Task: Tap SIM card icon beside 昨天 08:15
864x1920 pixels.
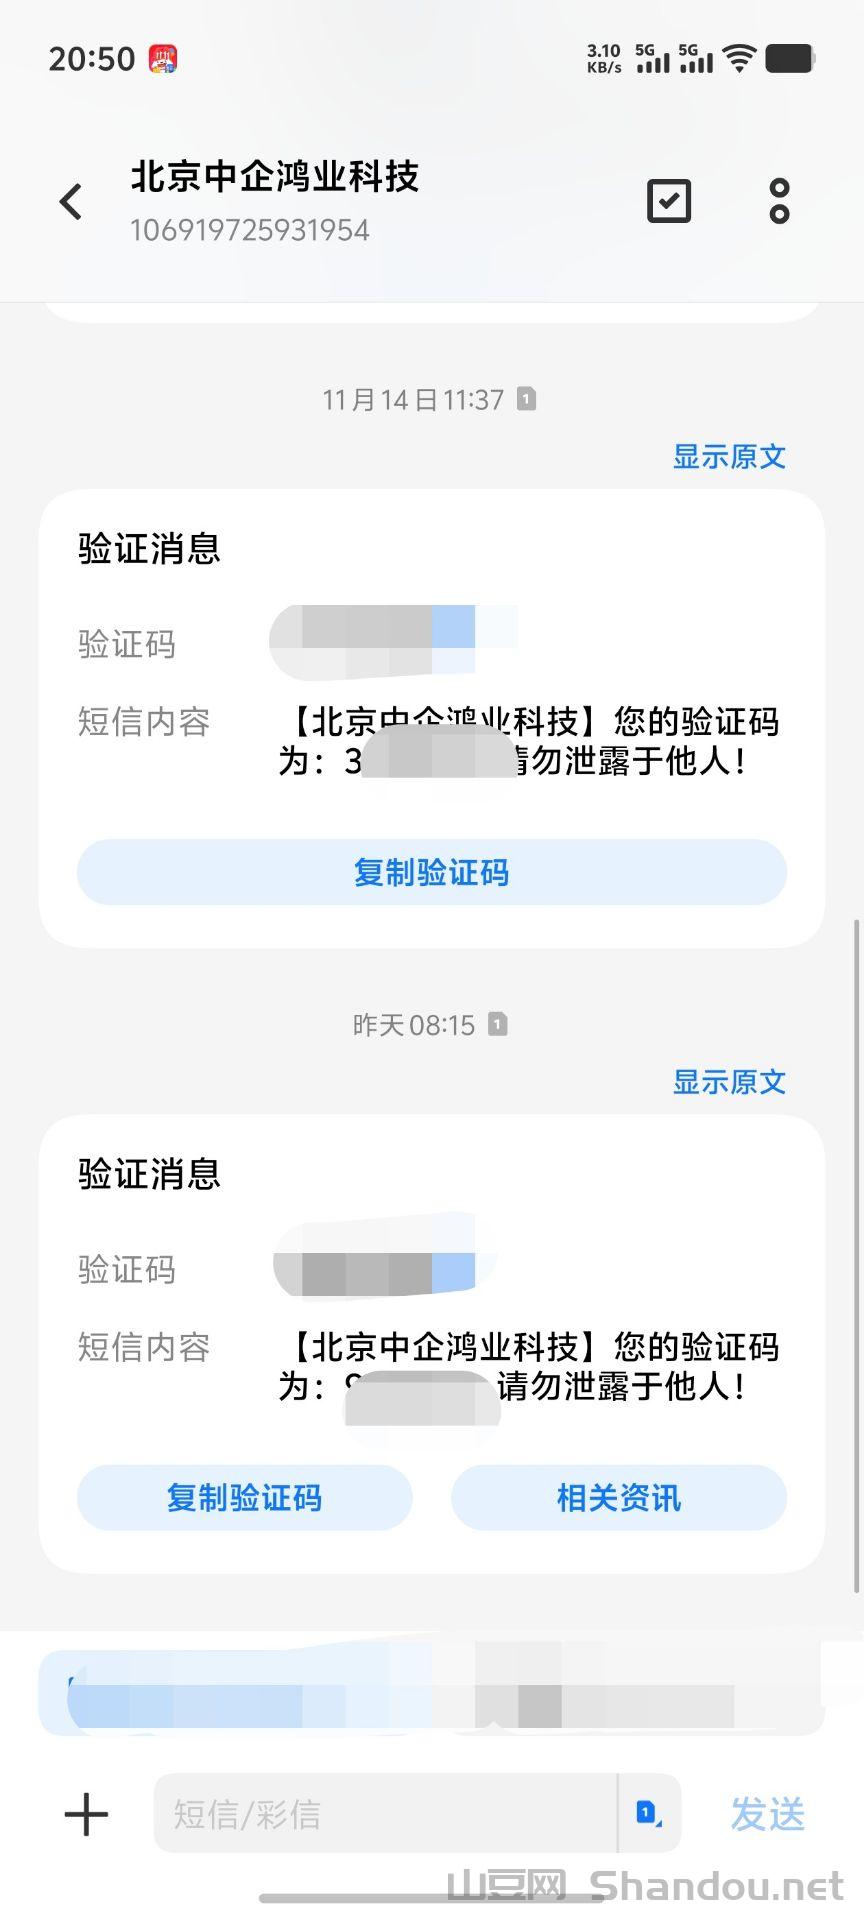Action: point(497,1024)
